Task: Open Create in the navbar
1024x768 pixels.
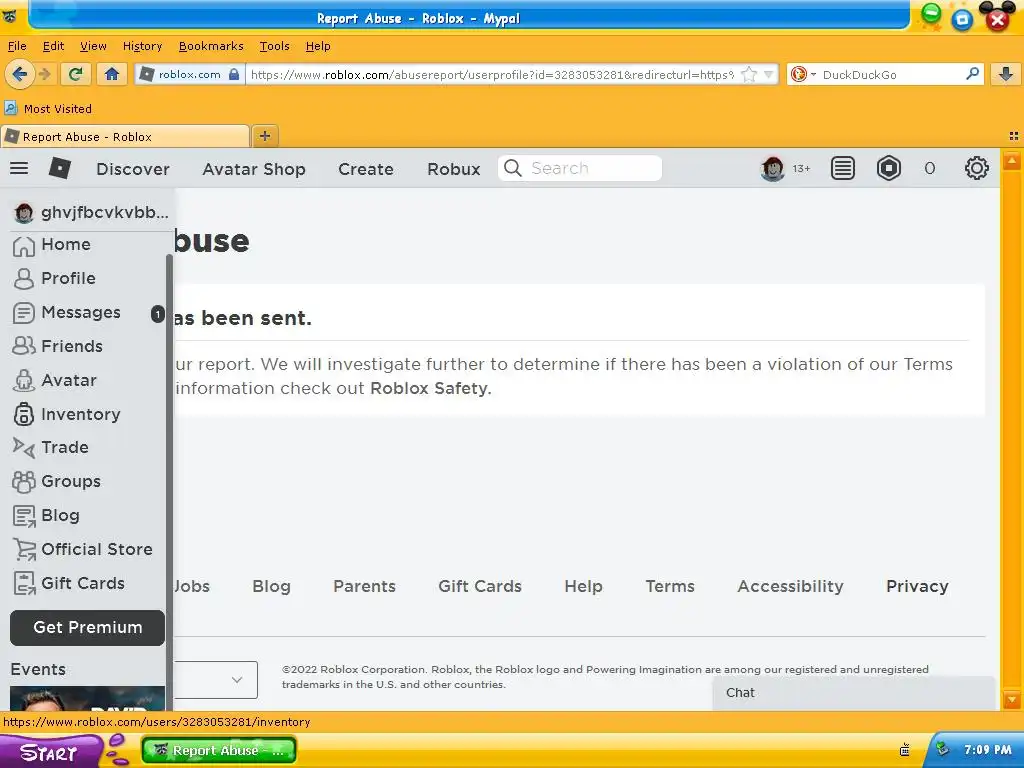Action: coord(366,169)
